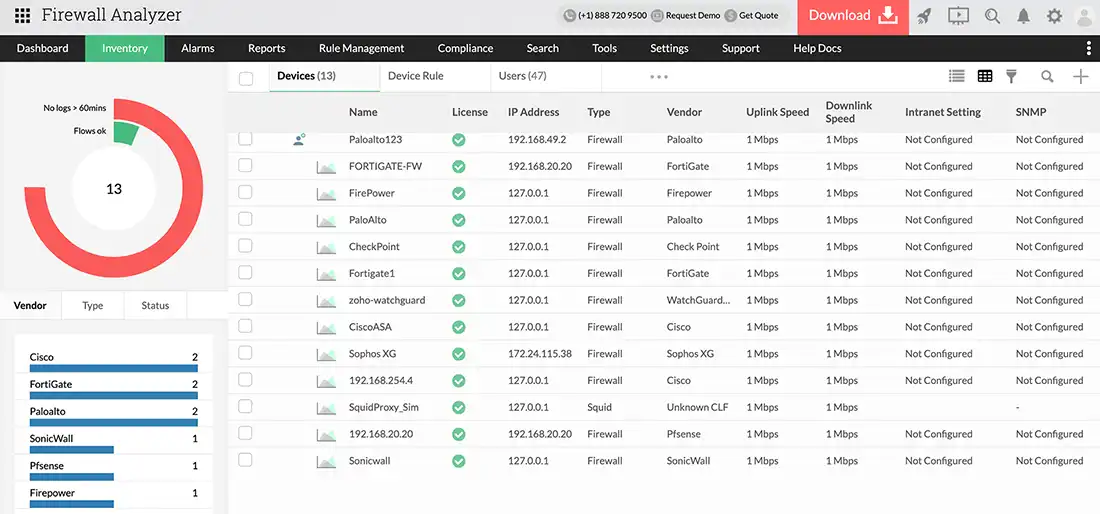Open the vertical dots menu in nav bar
The image size is (1100, 514).
[x=1089, y=48]
